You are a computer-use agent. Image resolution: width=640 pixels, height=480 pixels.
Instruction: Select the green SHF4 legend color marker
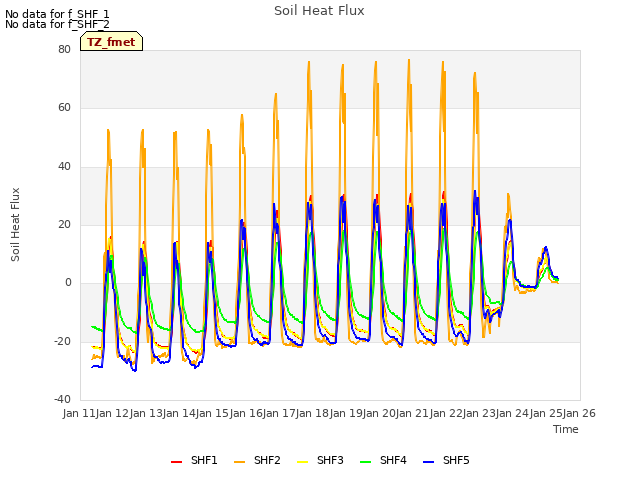tap(366, 462)
